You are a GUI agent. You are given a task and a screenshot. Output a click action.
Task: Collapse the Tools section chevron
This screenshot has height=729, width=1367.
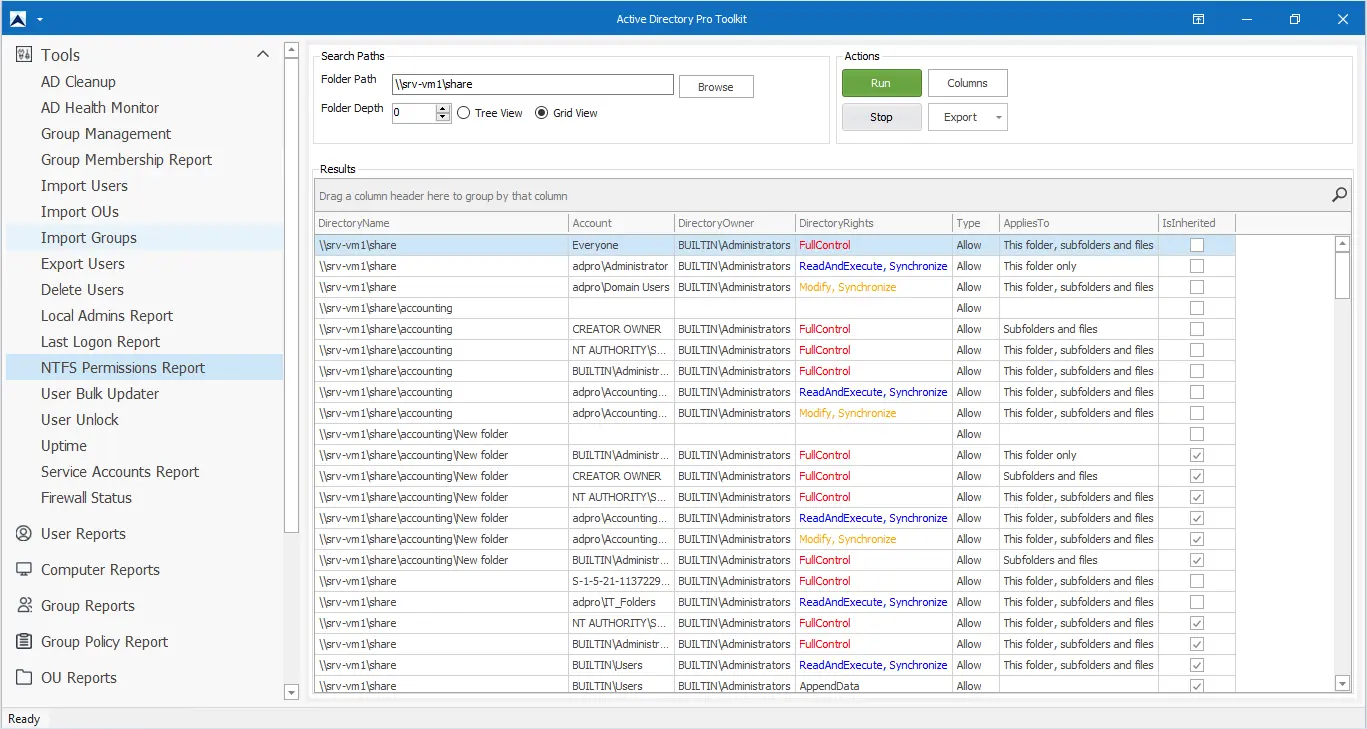pyautogui.click(x=263, y=54)
